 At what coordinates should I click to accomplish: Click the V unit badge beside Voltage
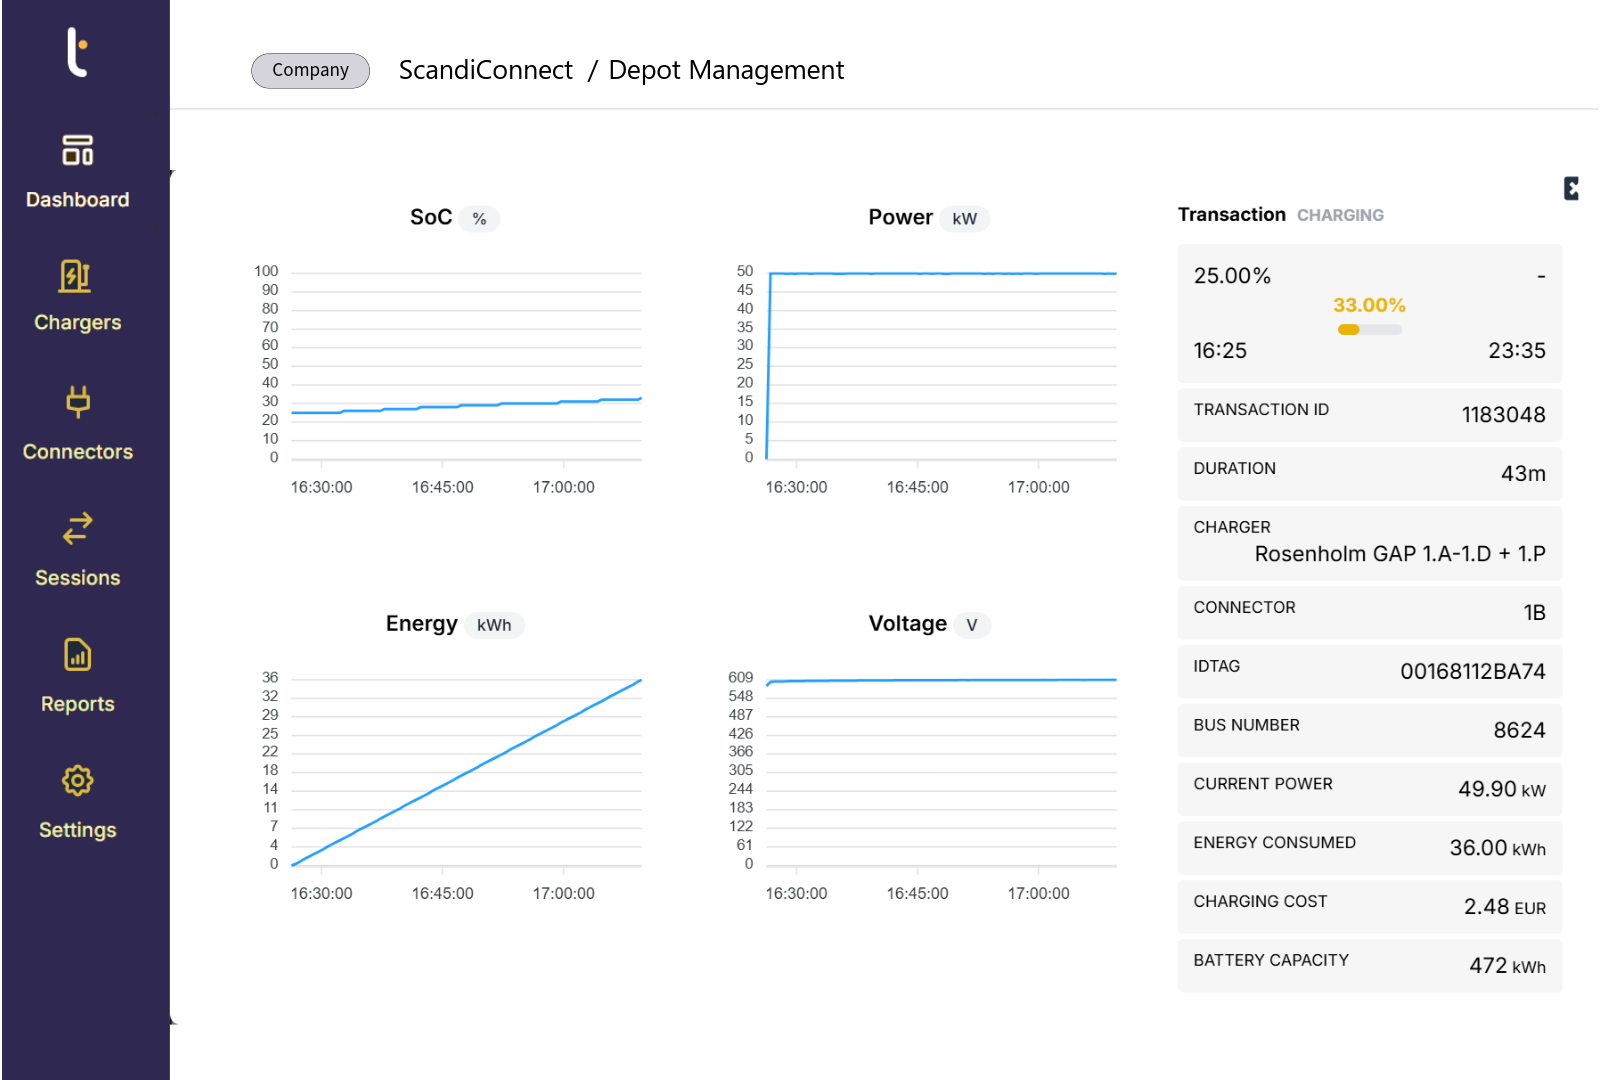pos(971,625)
